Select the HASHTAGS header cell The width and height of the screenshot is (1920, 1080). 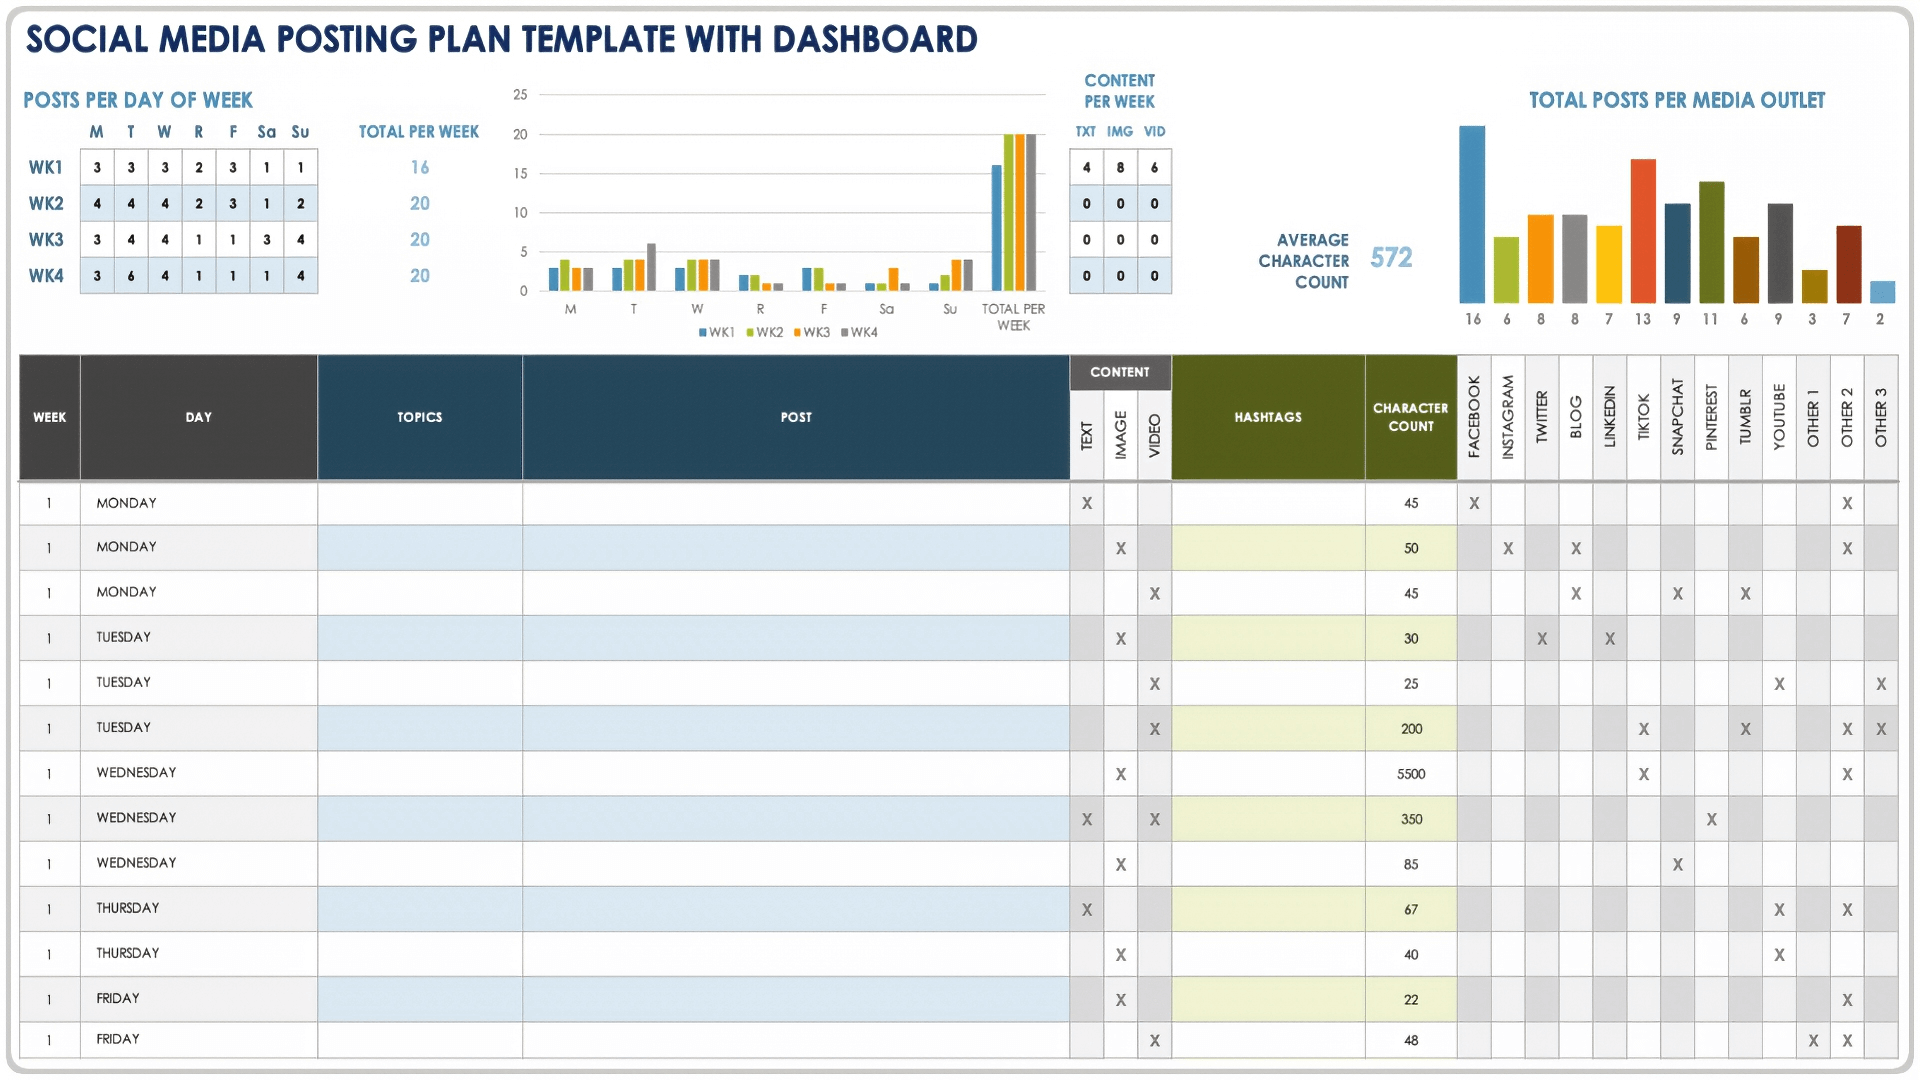[1267, 417]
